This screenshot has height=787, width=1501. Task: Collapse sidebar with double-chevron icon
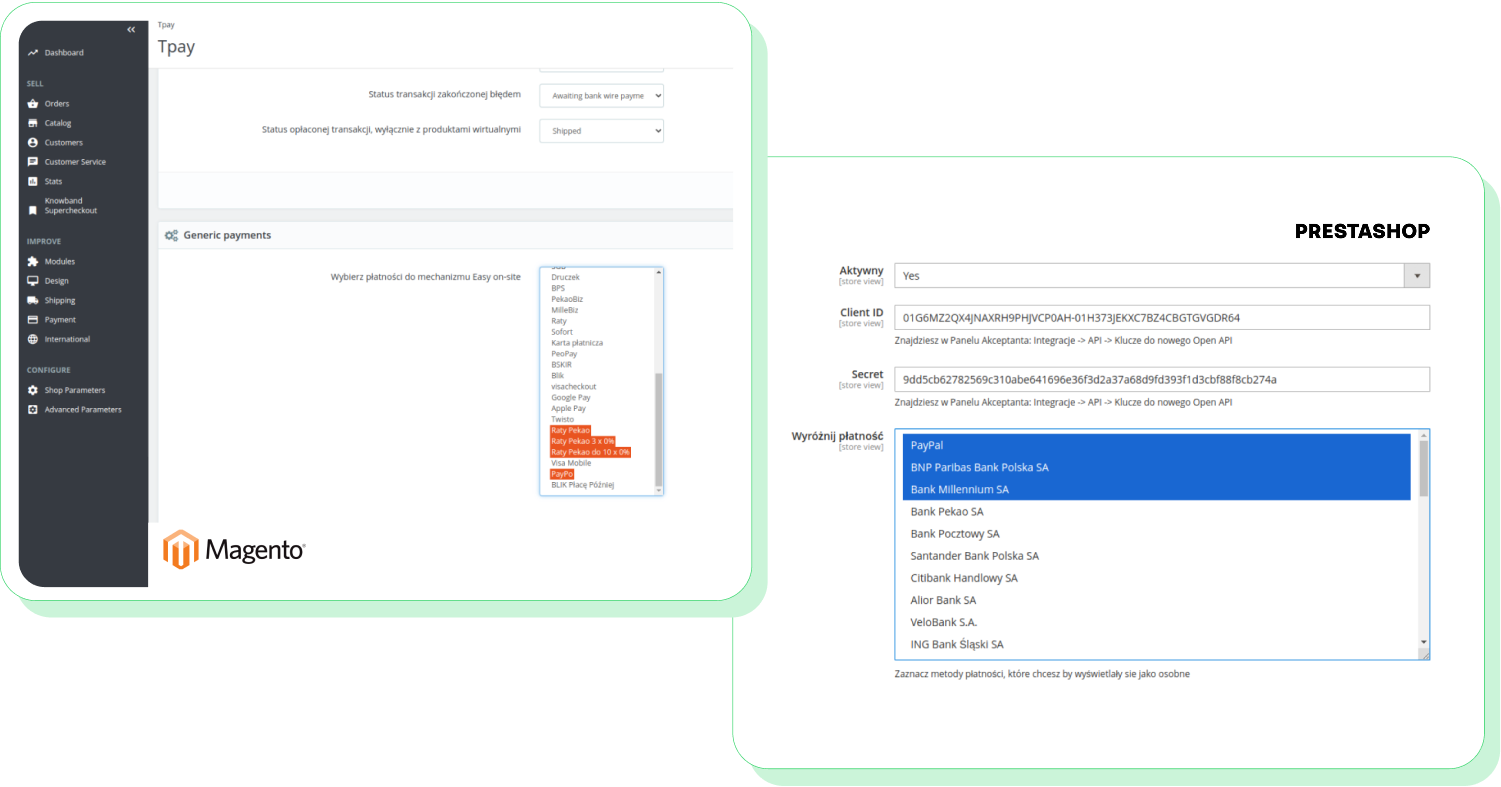131,30
